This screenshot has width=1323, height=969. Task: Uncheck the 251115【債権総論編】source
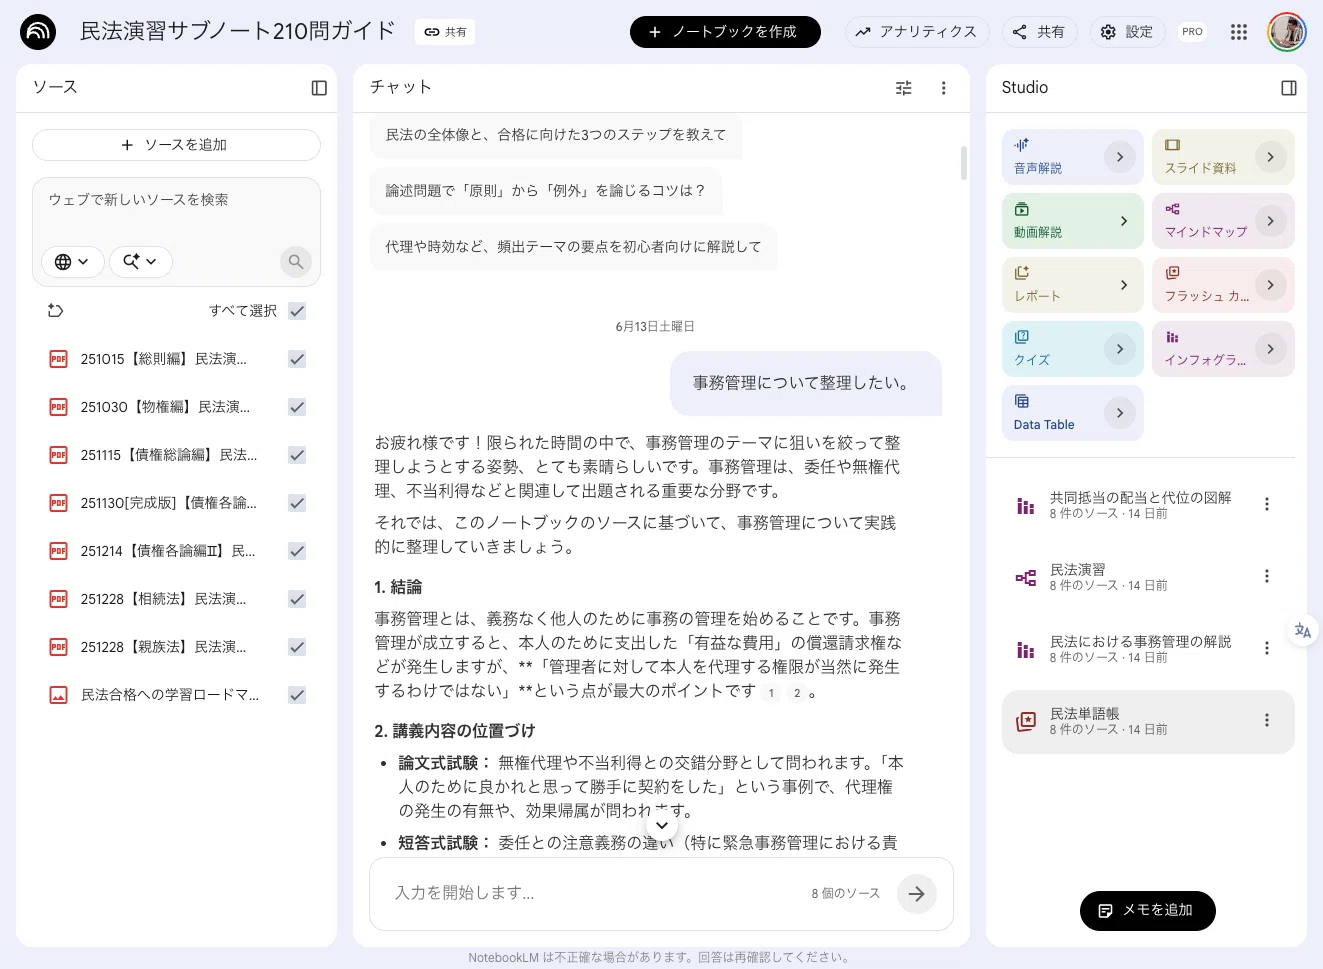pos(297,455)
